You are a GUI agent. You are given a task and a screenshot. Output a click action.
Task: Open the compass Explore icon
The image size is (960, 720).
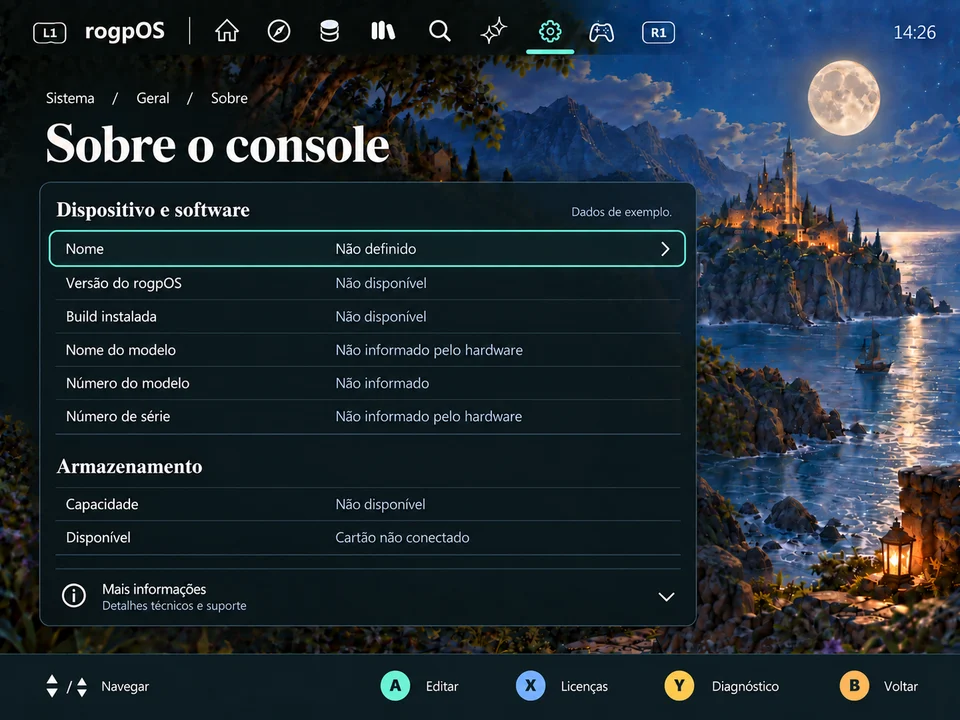click(279, 31)
